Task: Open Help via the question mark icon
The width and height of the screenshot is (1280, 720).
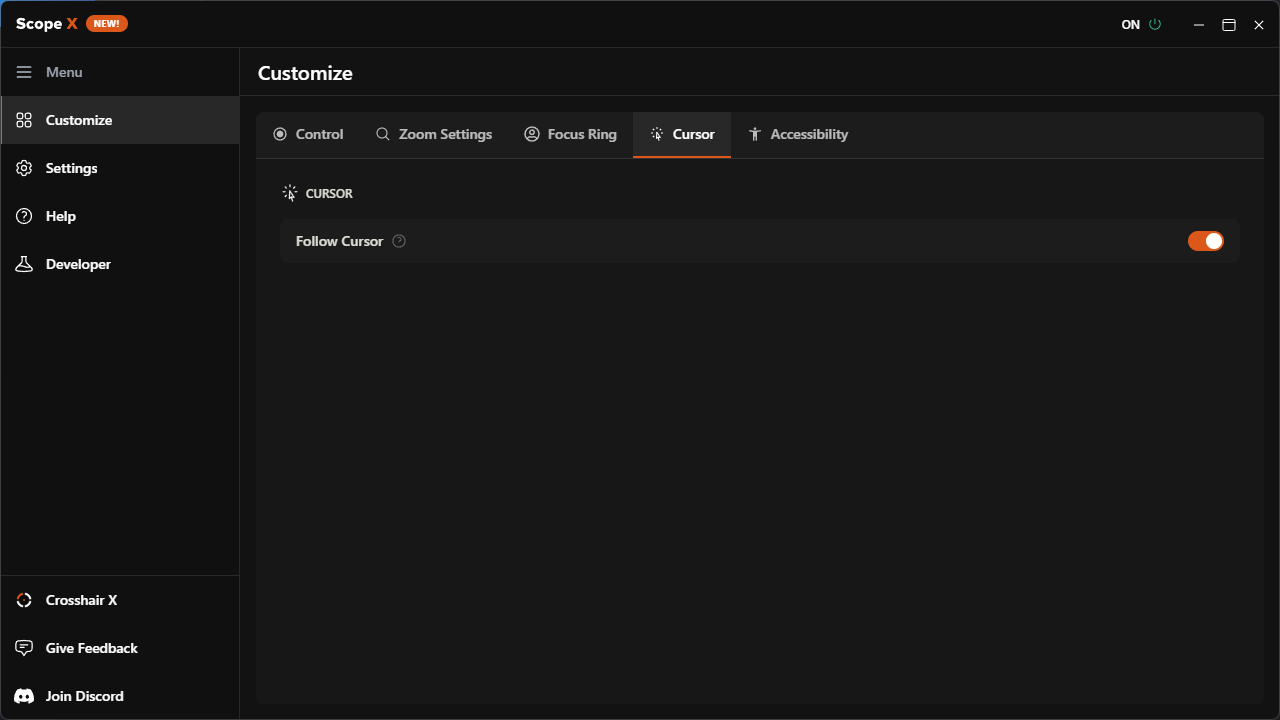Action: [x=24, y=215]
